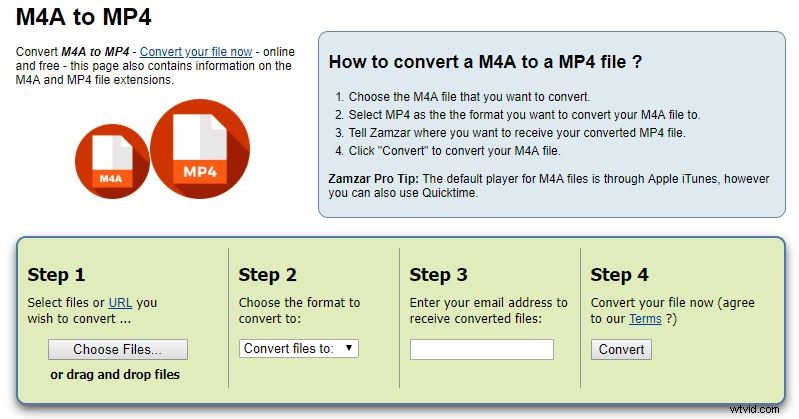Click the 'Step 1' heading
This screenshot has width=799, height=419.
[x=56, y=275]
